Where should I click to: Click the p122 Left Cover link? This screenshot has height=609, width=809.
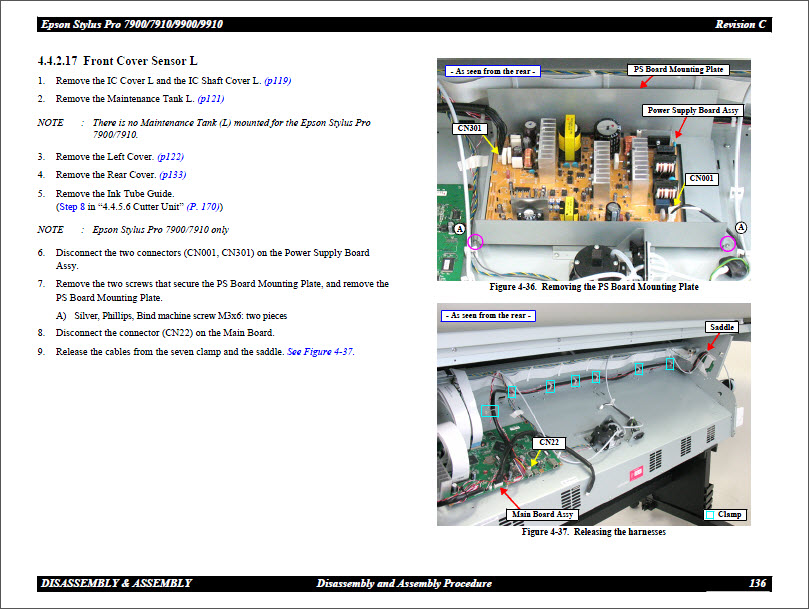tap(169, 157)
